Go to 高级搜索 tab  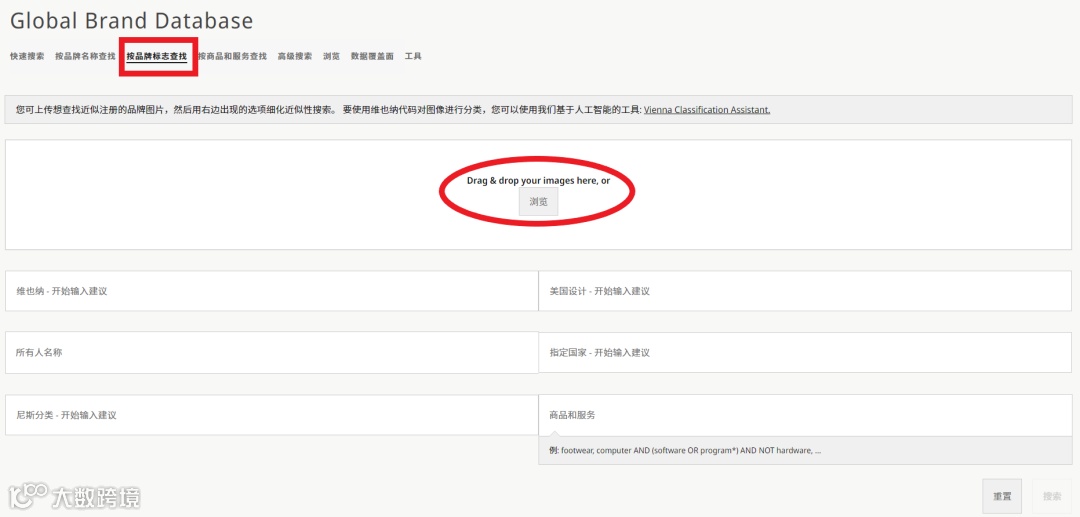(x=295, y=56)
